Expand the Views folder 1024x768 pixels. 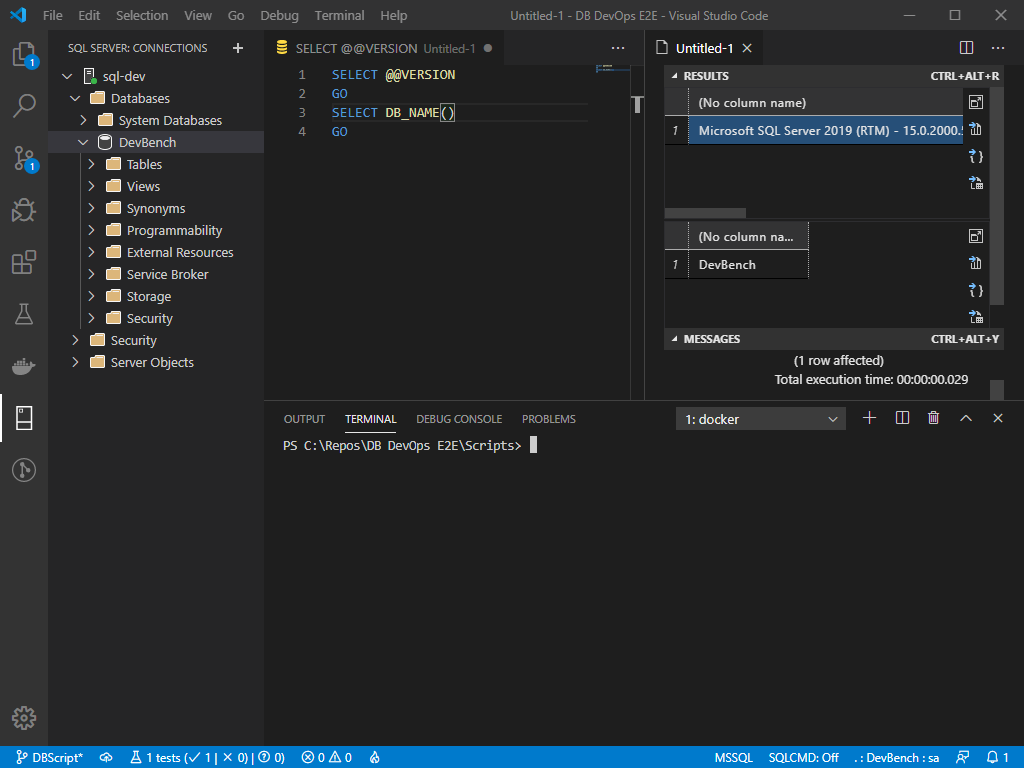(x=91, y=186)
